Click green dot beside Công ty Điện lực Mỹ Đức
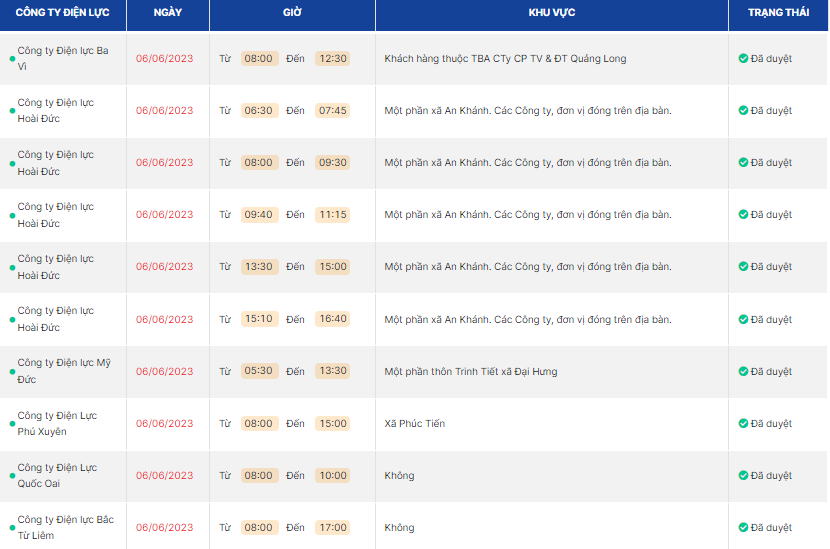Image resolution: width=830 pixels, height=549 pixels. (x=12, y=372)
